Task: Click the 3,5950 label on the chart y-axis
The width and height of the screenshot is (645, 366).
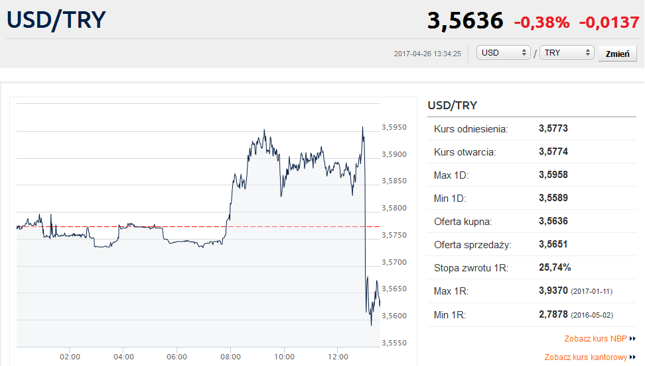Action: 394,127
